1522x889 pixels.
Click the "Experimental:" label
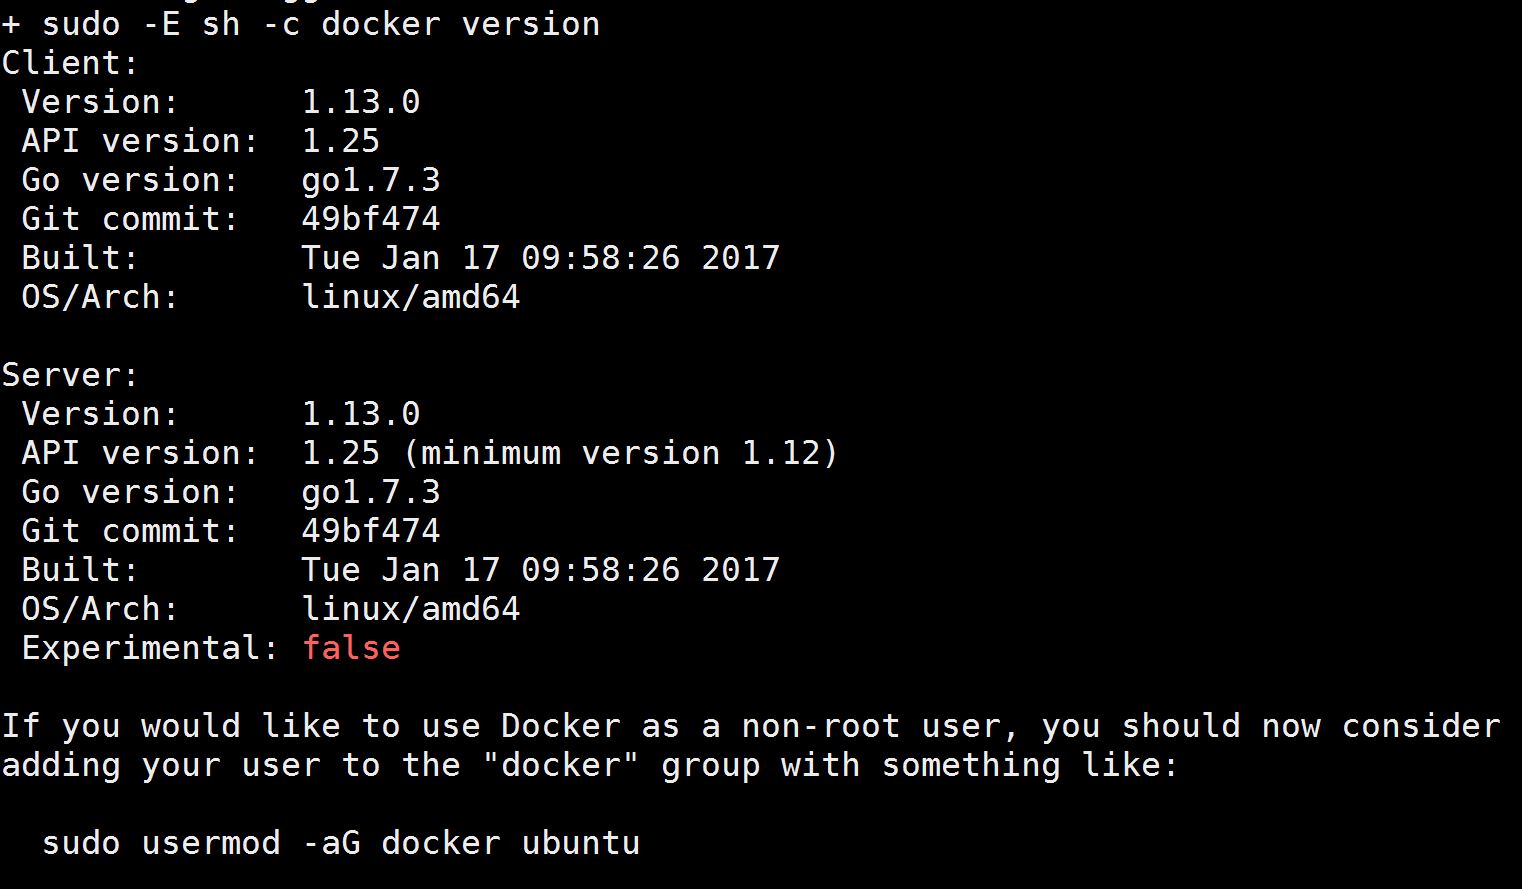(x=150, y=648)
